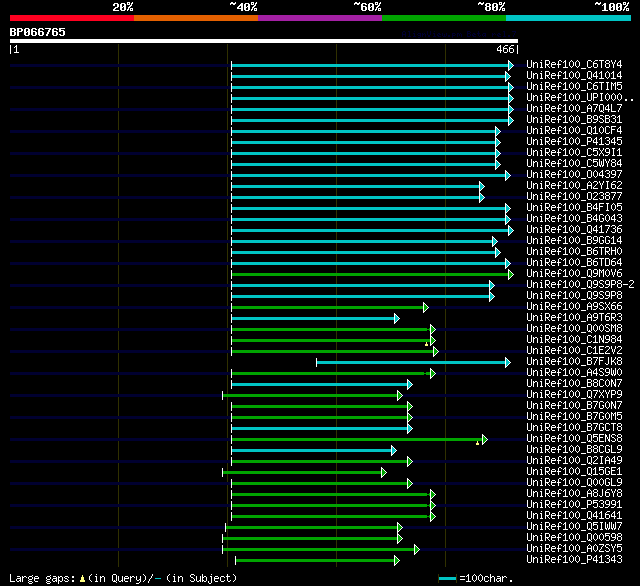The width and height of the screenshot is (640, 586).
Task: Click the UniRef100_Q5IWW7 label
Action: 574,527
